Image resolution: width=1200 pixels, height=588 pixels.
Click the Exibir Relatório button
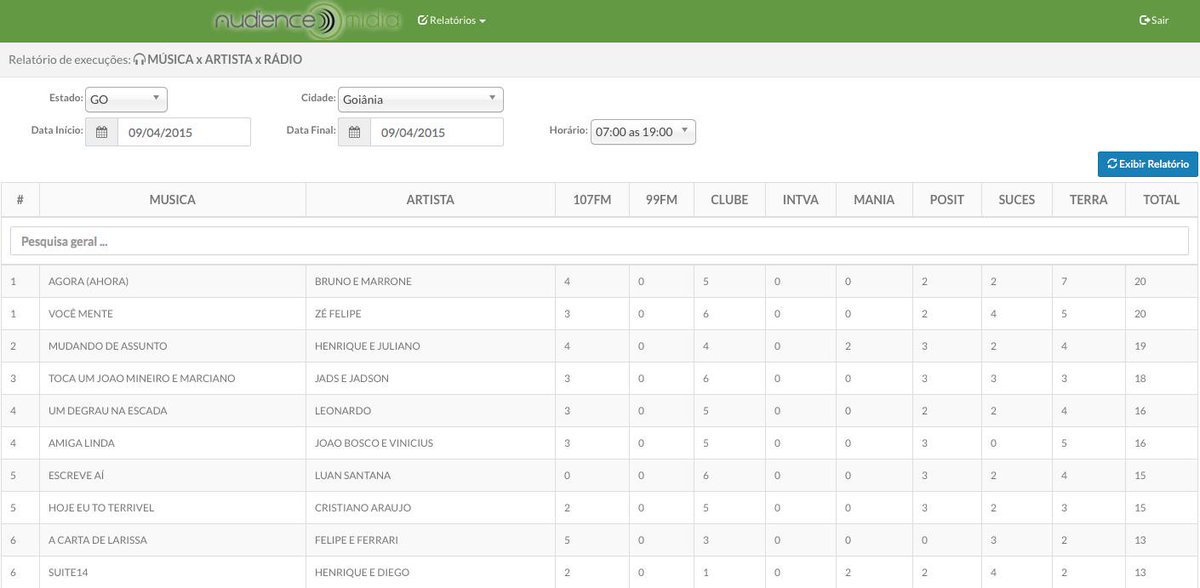1147,164
